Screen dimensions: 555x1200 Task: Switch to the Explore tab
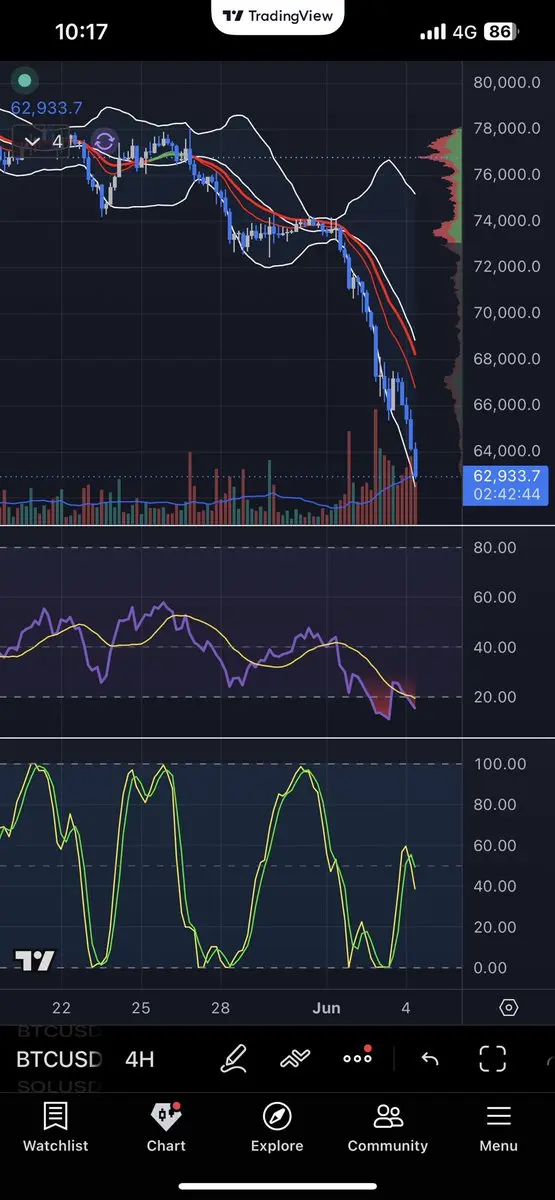277,1128
